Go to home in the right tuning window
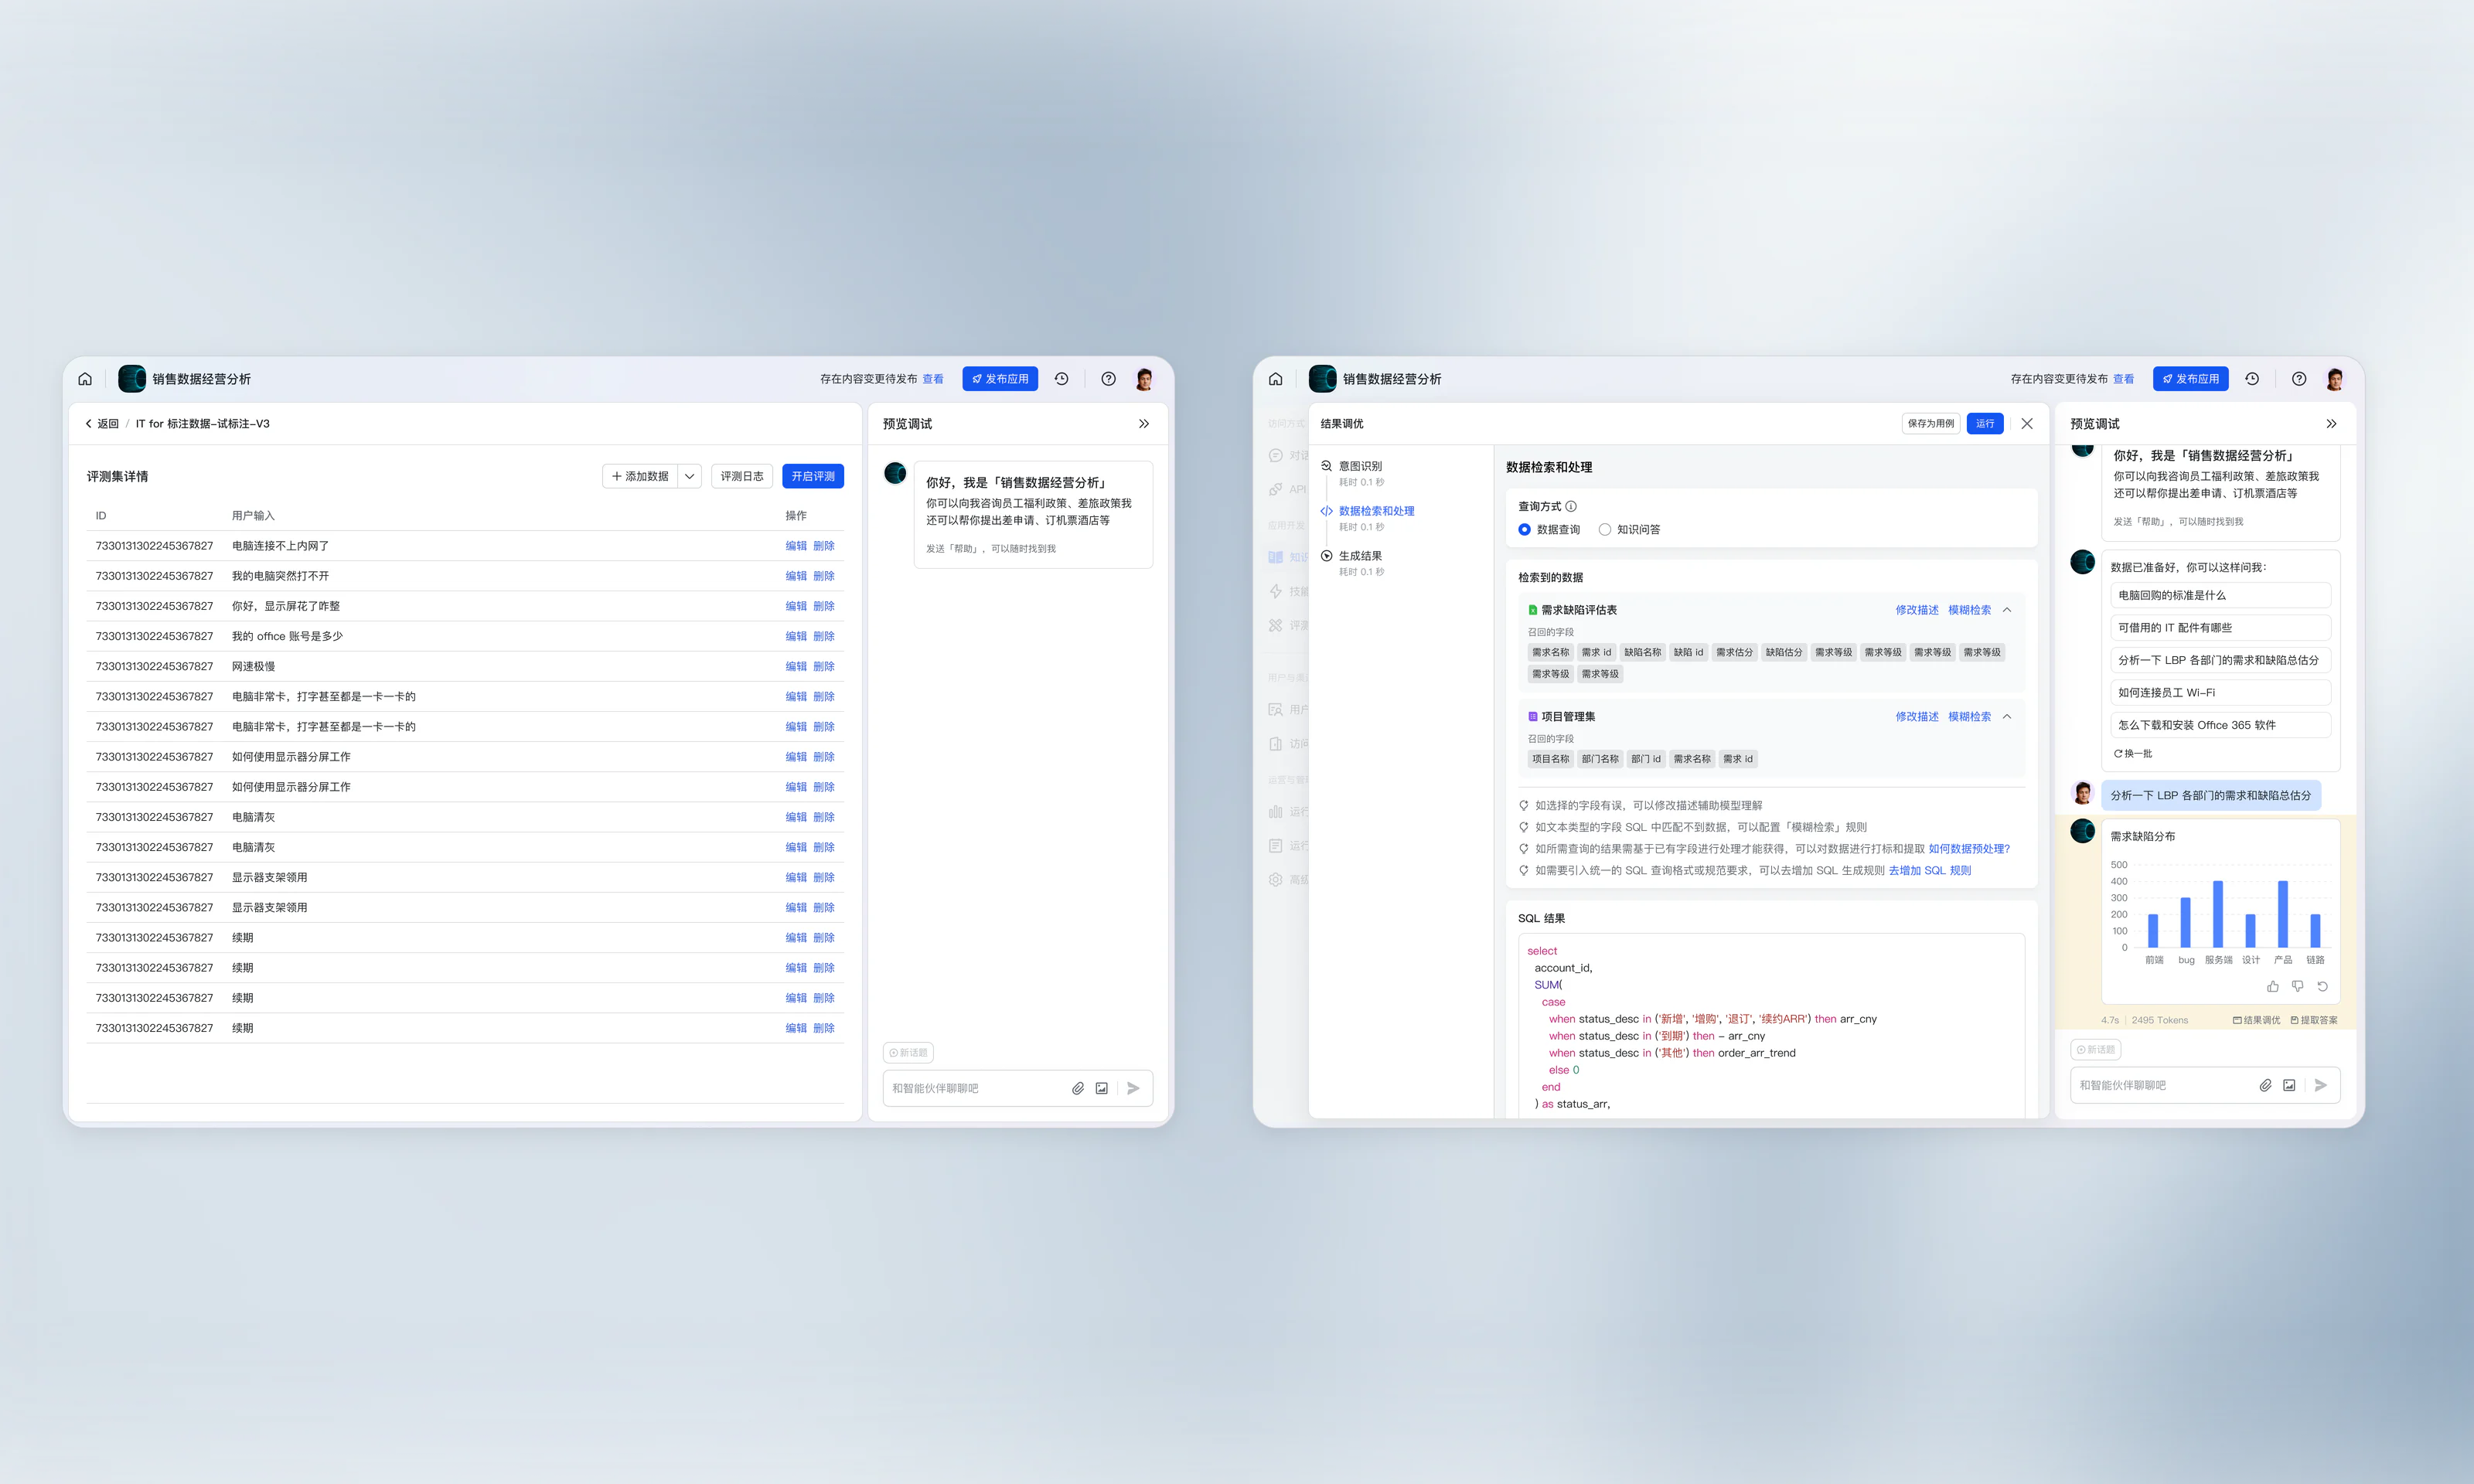Screen dimensions: 2474x1484 click(1276, 379)
